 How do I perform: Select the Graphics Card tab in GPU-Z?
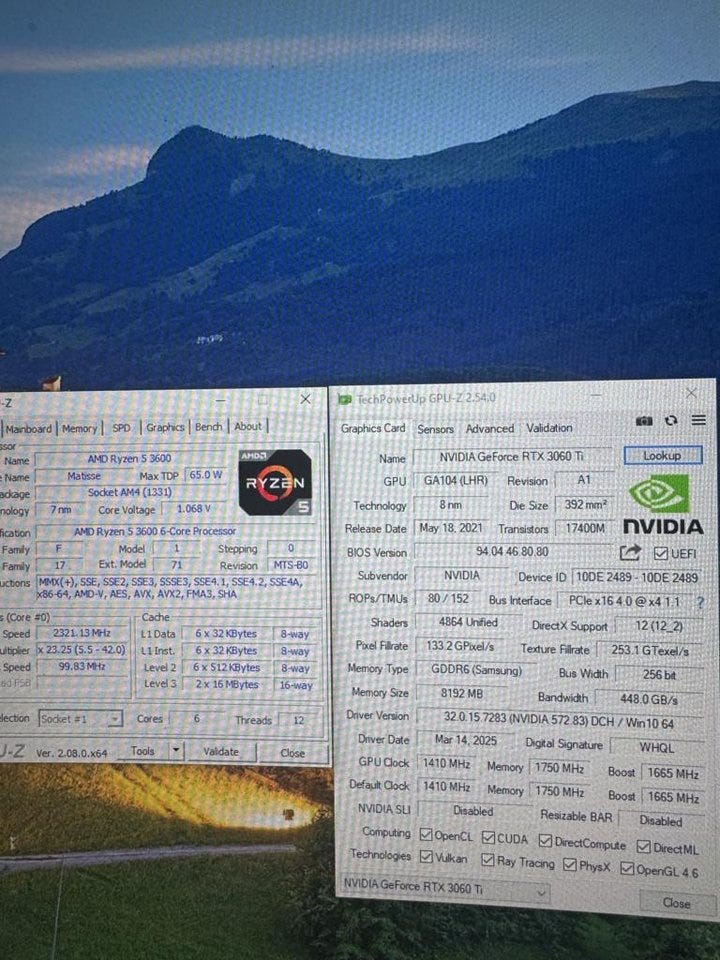(x=373, y=428)
